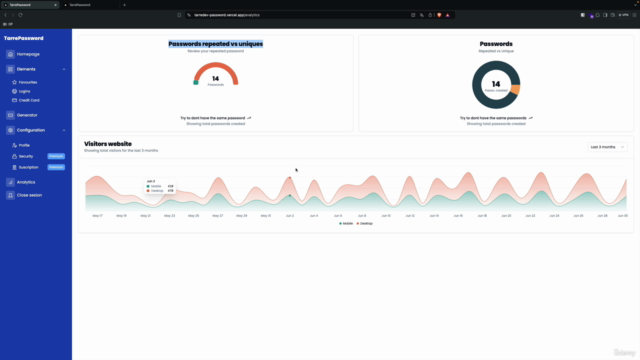Viewport: 640px width, 360px height.
Task: Select the Favourites star icon
Action: pyautogui.click(x=14, y=82)
